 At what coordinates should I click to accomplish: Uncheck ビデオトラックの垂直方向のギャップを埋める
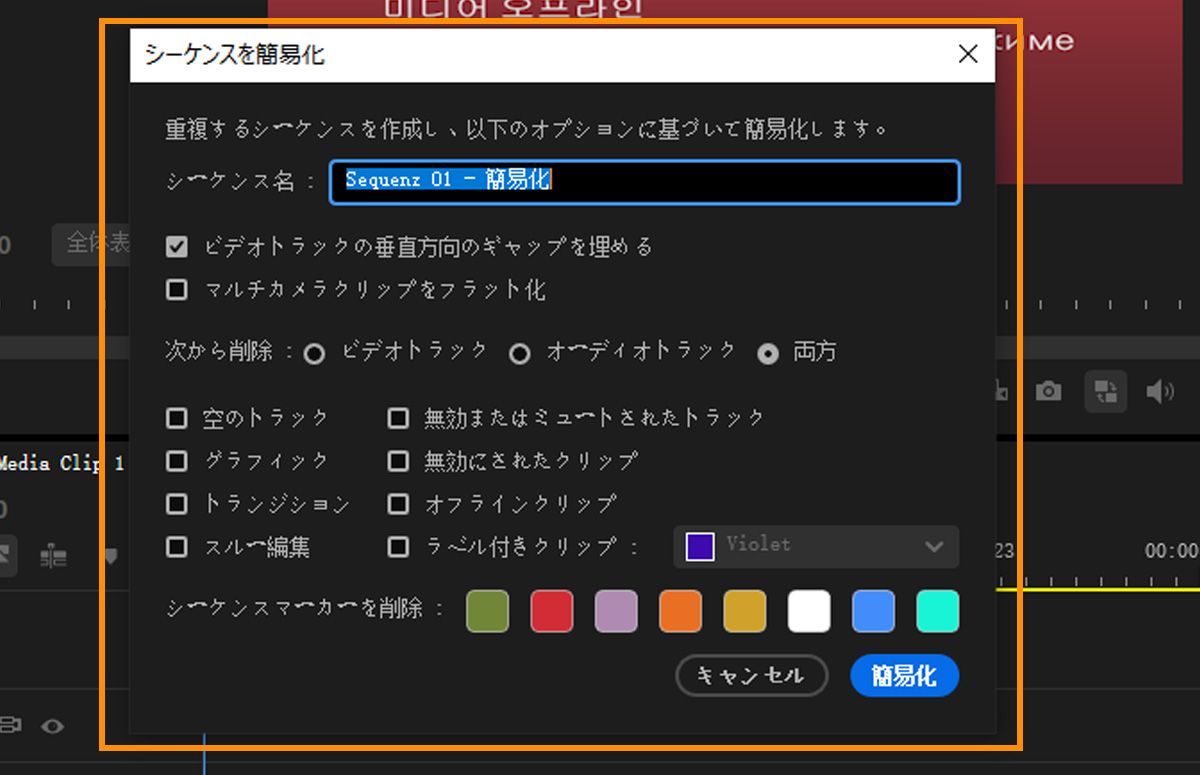pyautogui.click(x=177, y=246)
